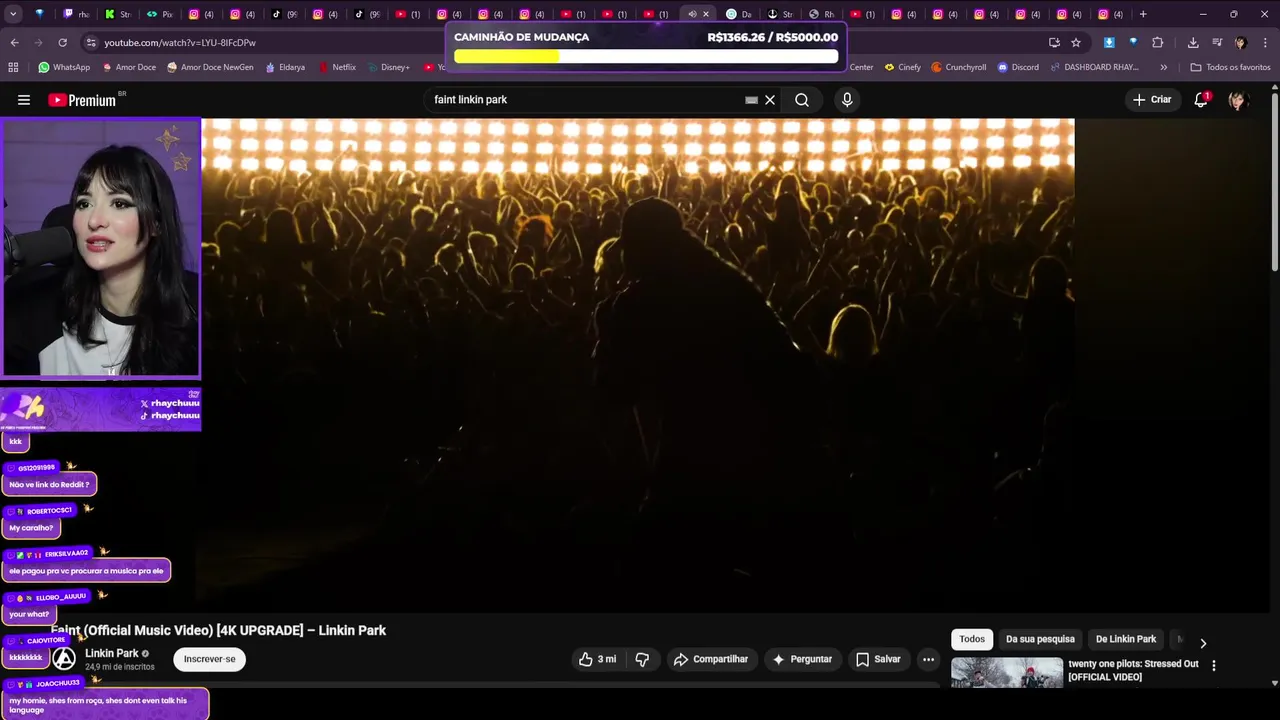Click install app icon in address bar

pyautogui.click(x=1054, y=43)
